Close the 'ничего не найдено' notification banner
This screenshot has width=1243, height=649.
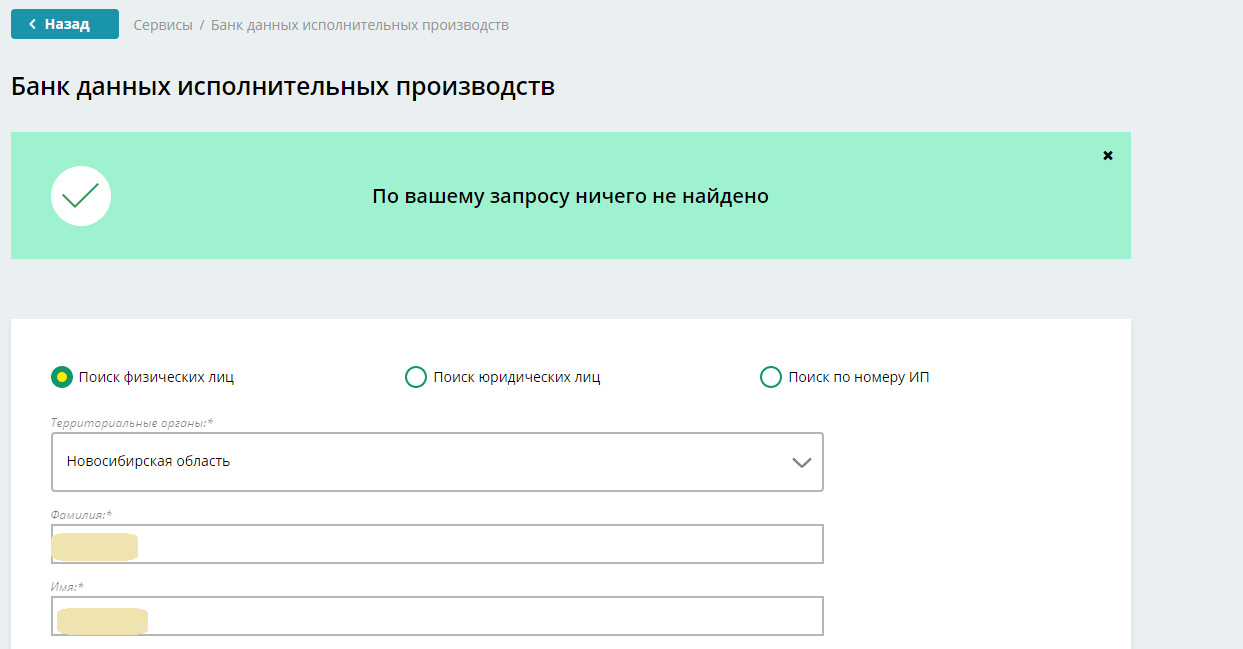1107,155
